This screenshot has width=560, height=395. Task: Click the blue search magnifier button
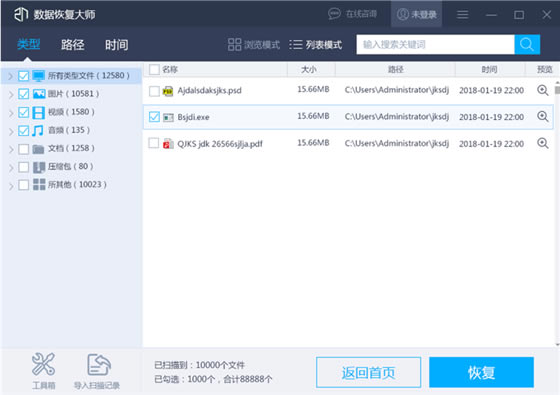pyautogui.click(x=527, y=44)
